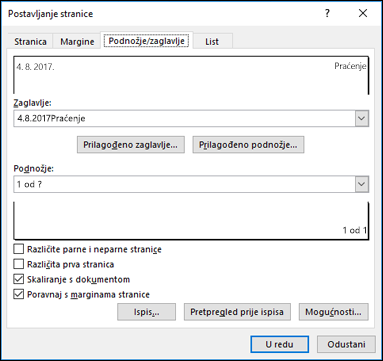Image resolution: width=383 pixels, height=361 pixels.
Task: Expand the Zaglavlje dropdown arrow
Action: coord(362,119)
